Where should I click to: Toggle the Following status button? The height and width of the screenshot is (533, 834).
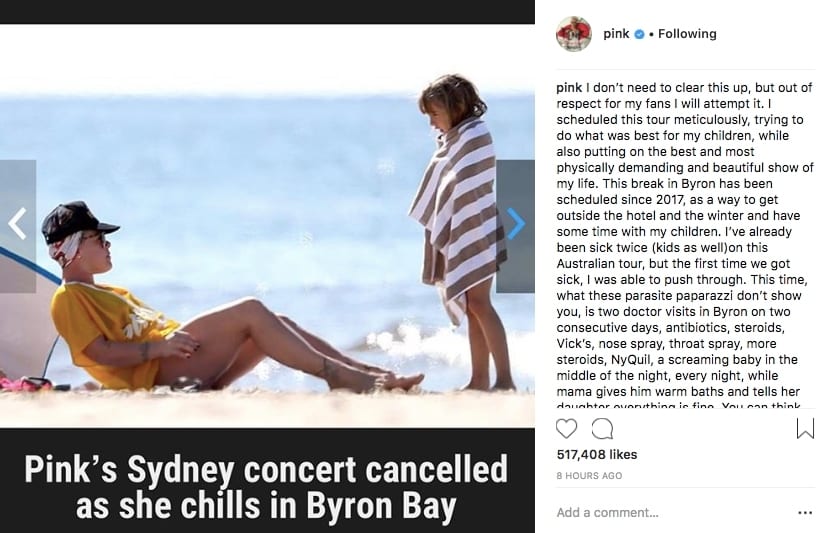coord(687,34)
